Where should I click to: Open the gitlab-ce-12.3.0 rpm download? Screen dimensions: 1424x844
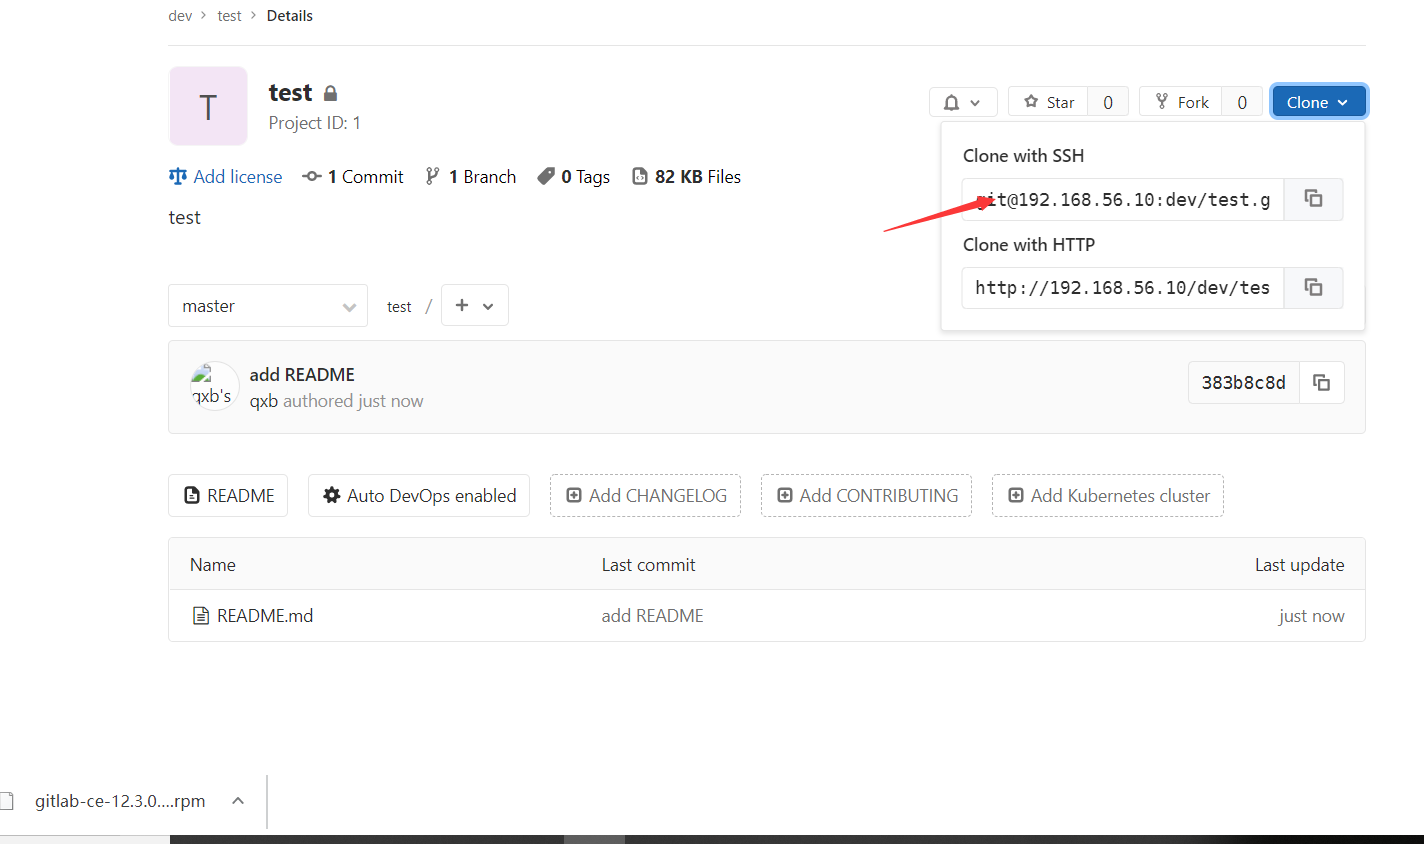pos(120,801)
